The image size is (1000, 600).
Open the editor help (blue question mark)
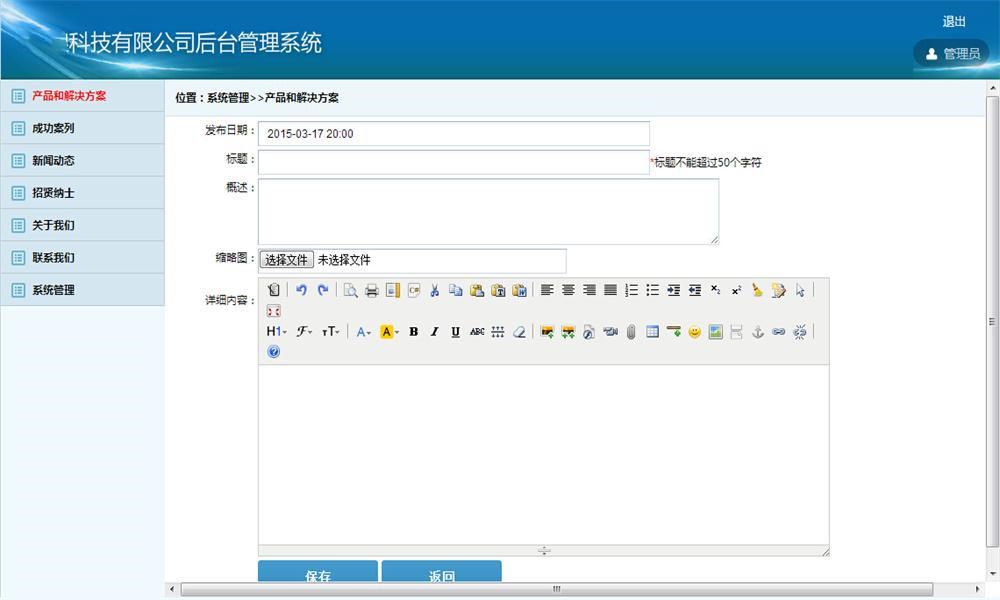click(x=274, y=352)
